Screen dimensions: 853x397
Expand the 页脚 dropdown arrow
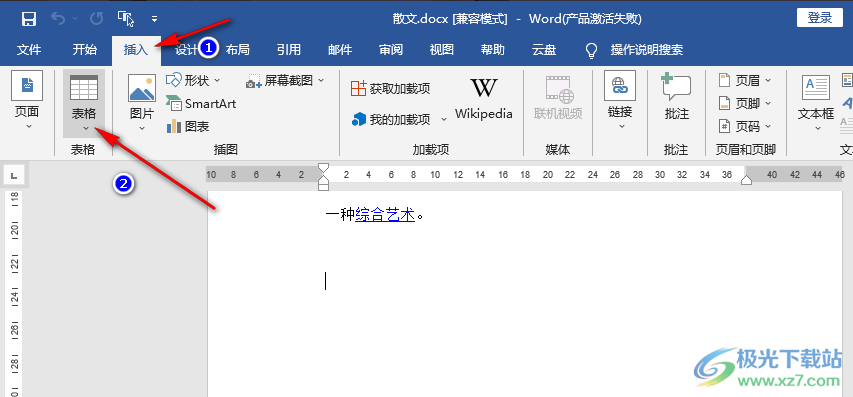768,103
